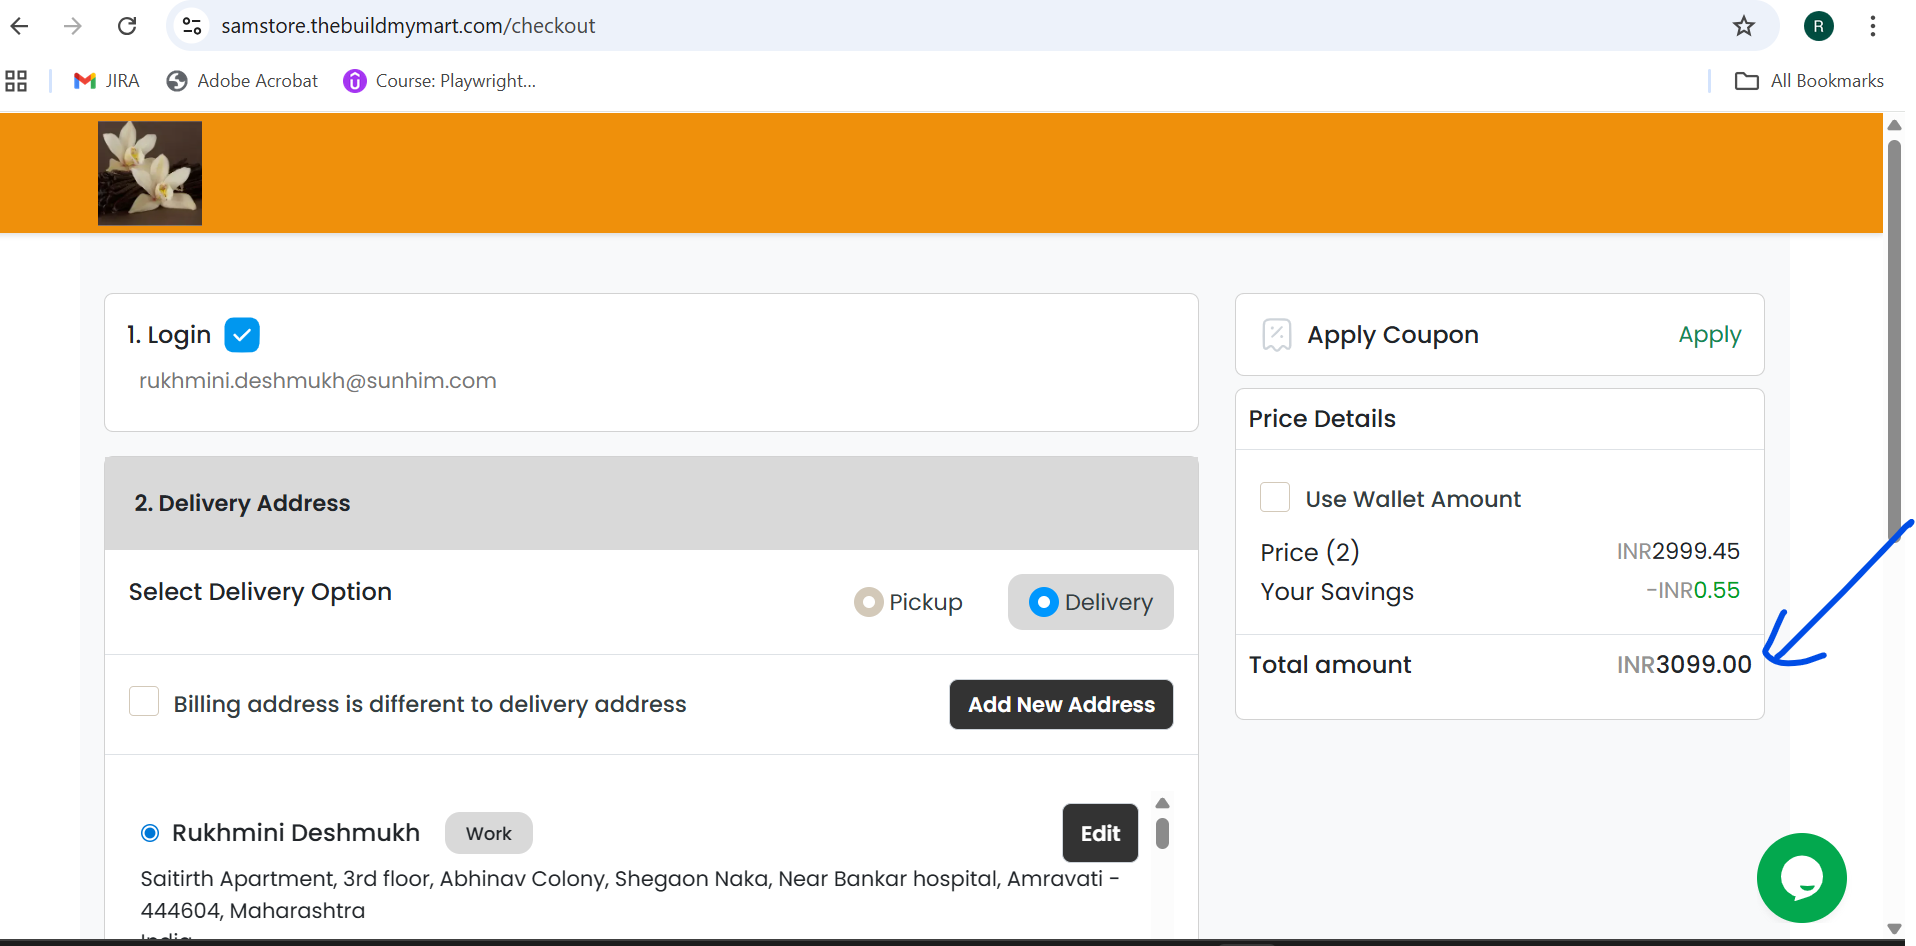Open the apps grid icon in bookmarks bar

(16, 81)
